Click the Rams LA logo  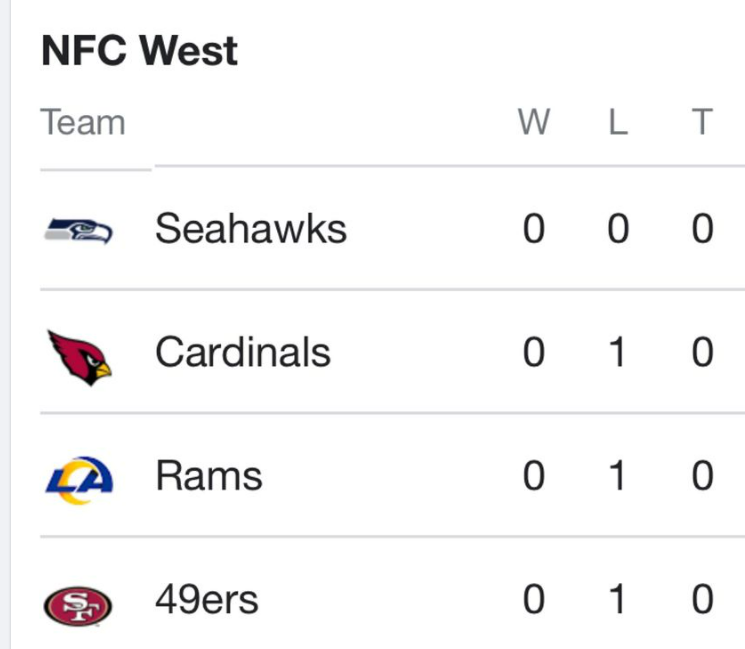pyautogui.click(x=80, y=478)
